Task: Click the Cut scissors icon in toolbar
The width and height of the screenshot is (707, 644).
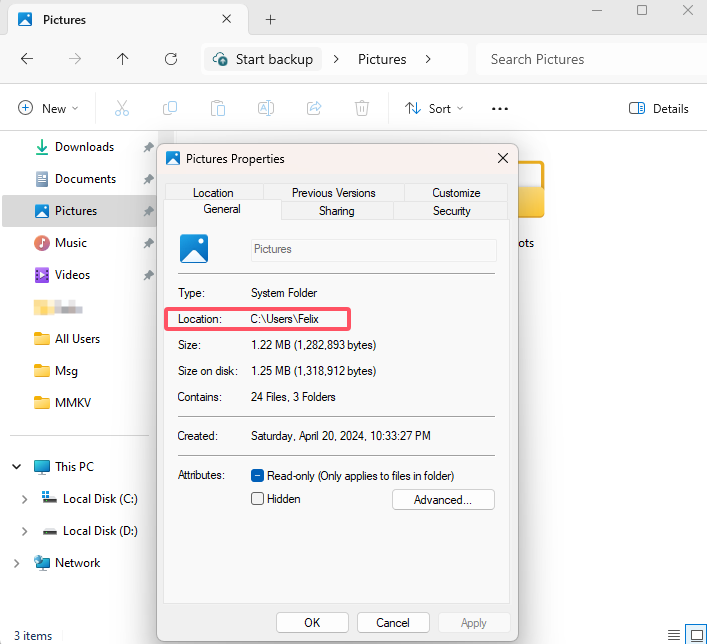Action: tap(122, 108)
